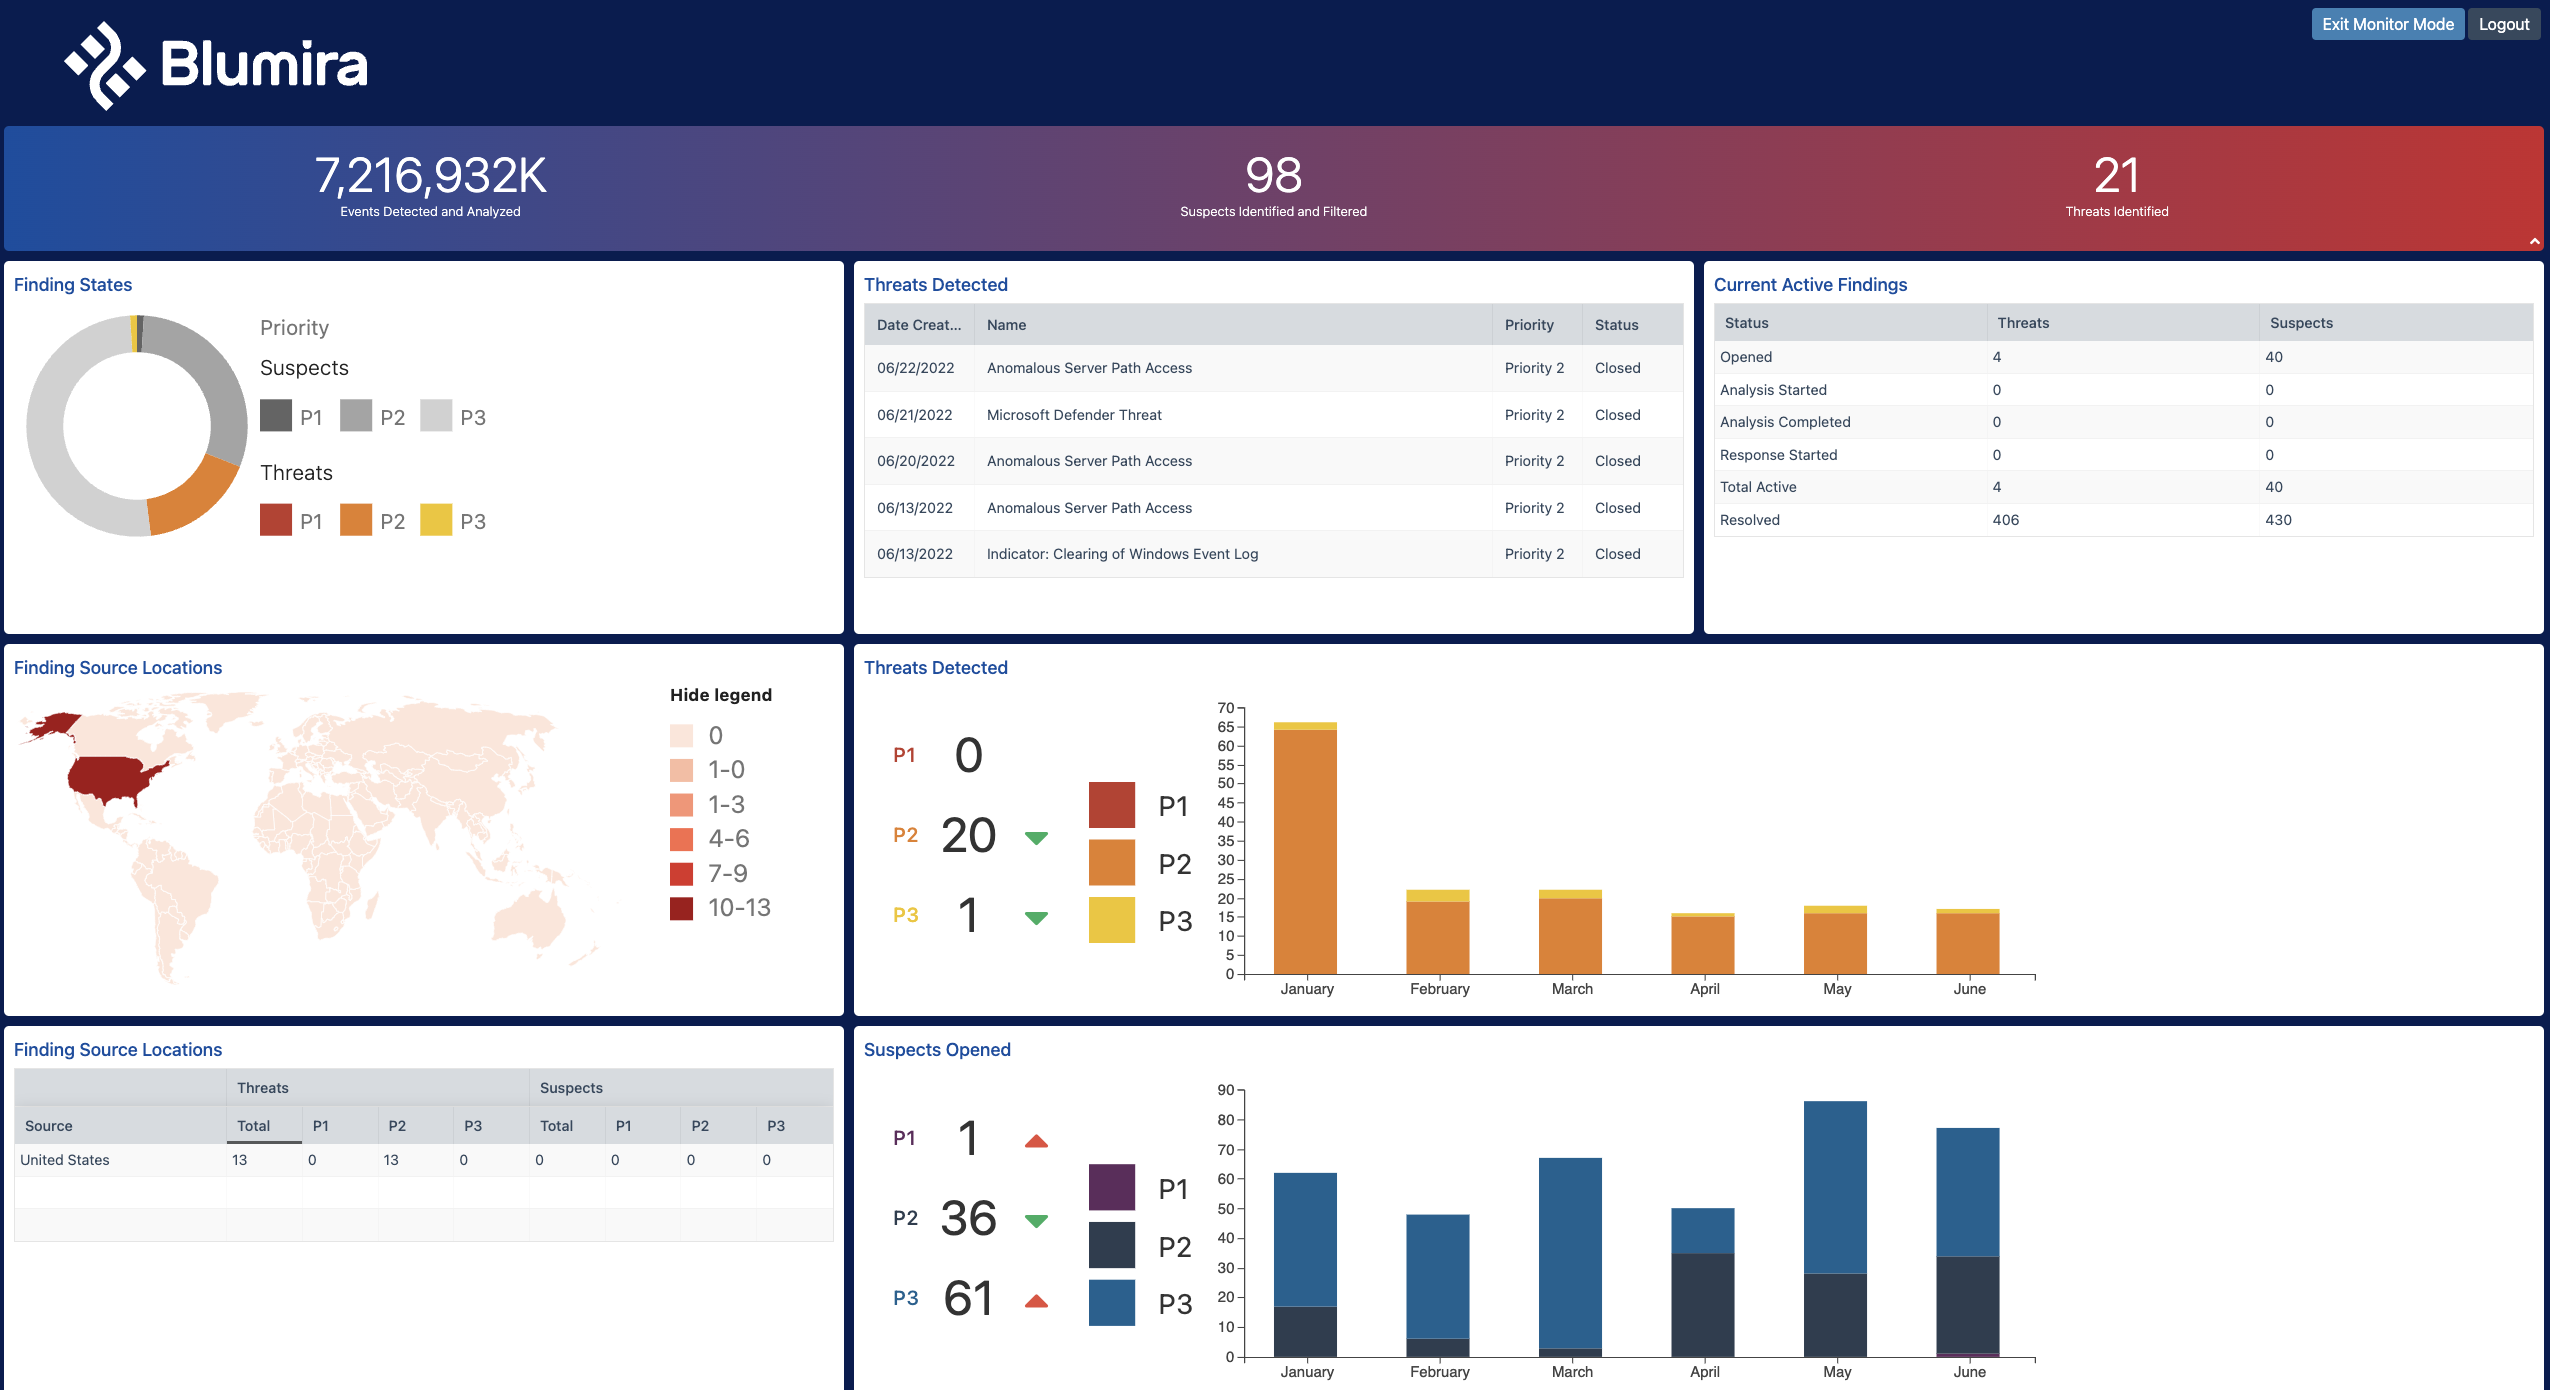Click green down arrow beside P2 20

1036,837
